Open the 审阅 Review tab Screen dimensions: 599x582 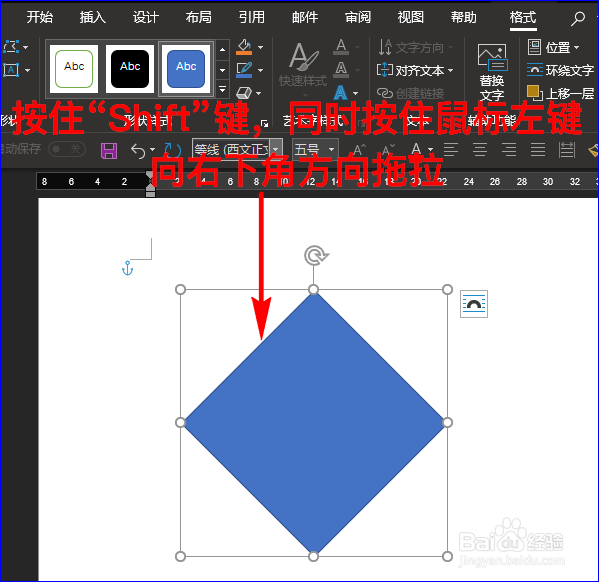pyautogui.click(x=358, y=17)
